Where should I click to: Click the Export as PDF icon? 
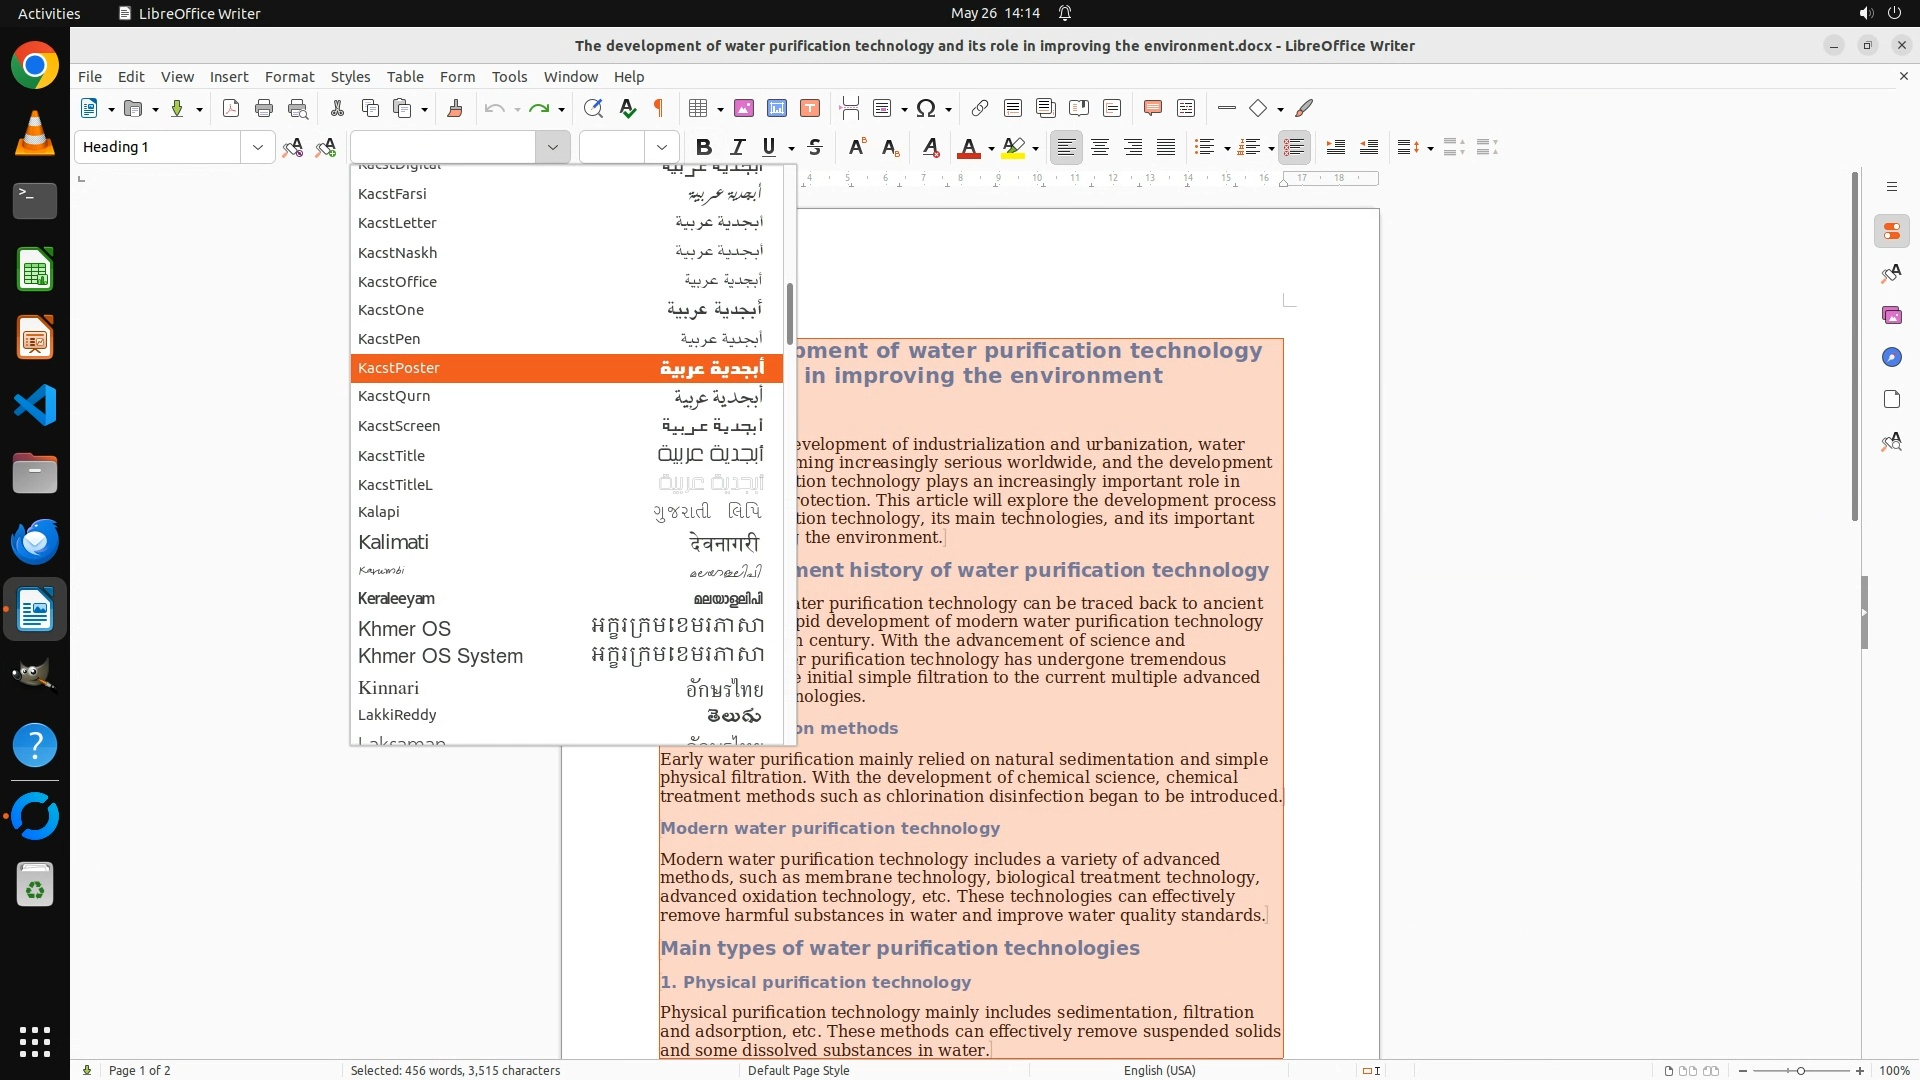coord(231,108)
